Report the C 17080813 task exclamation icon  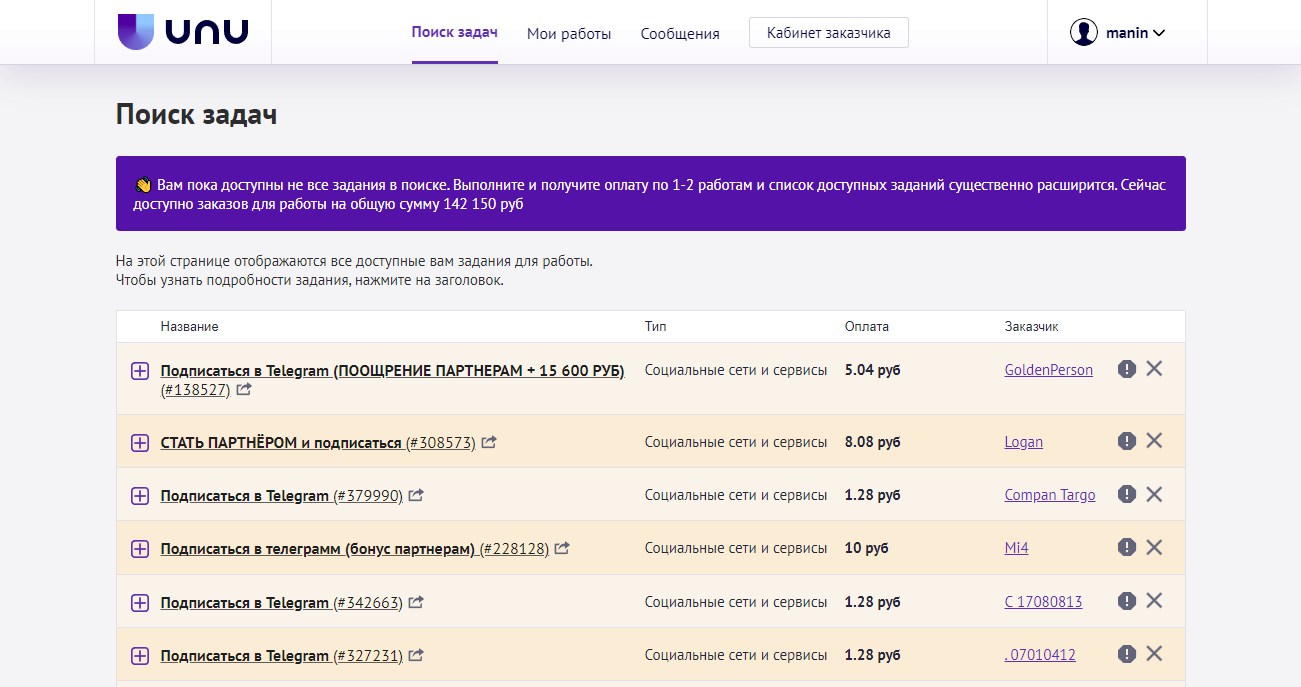(1127, 601)
